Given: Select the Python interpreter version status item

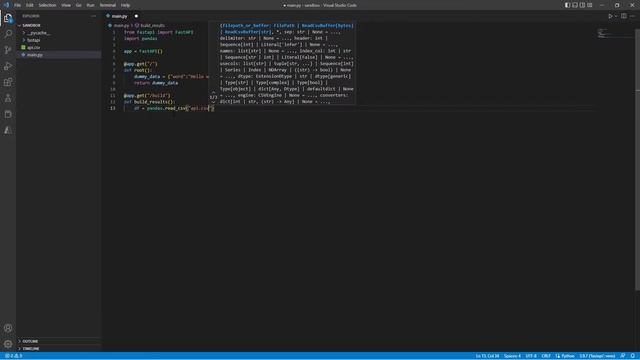Looking at the screenshot, I should tap(597, 356).
